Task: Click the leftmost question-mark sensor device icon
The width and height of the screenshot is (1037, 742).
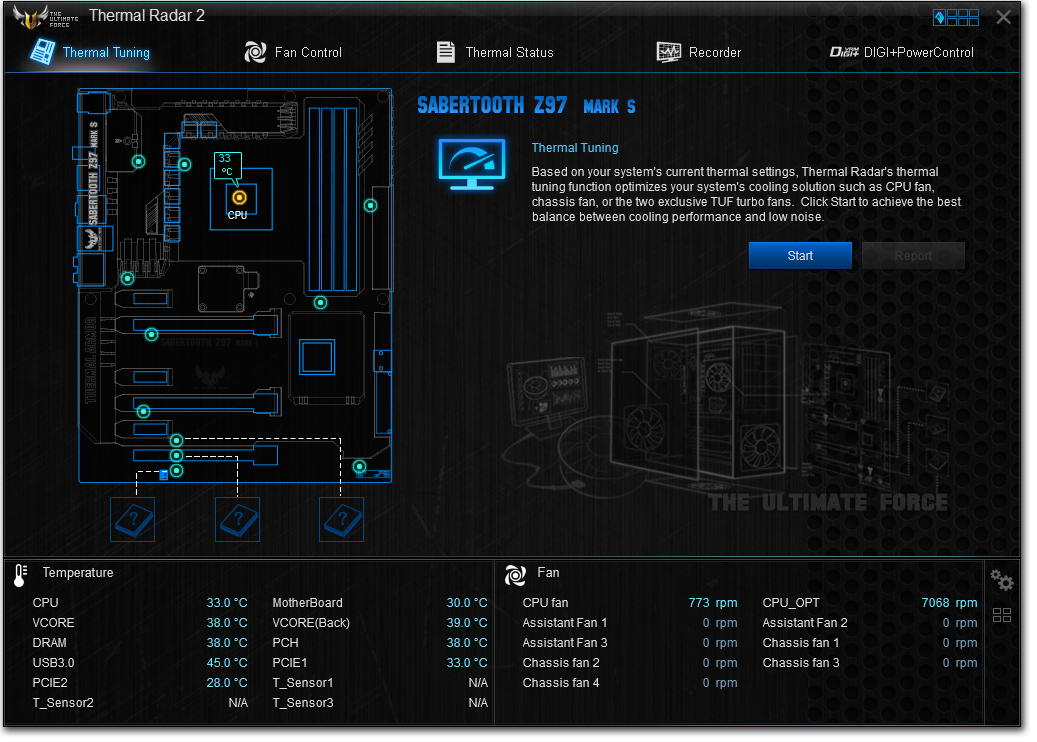Action: (132, 520)
